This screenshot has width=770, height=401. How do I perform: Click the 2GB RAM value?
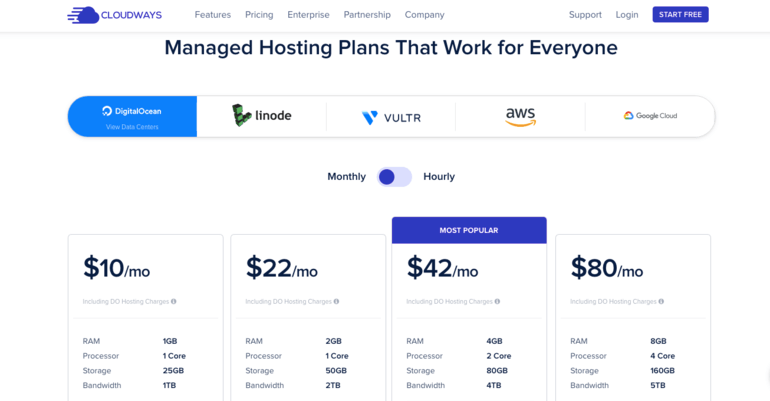pyautogui.click(x=333, y=341)
